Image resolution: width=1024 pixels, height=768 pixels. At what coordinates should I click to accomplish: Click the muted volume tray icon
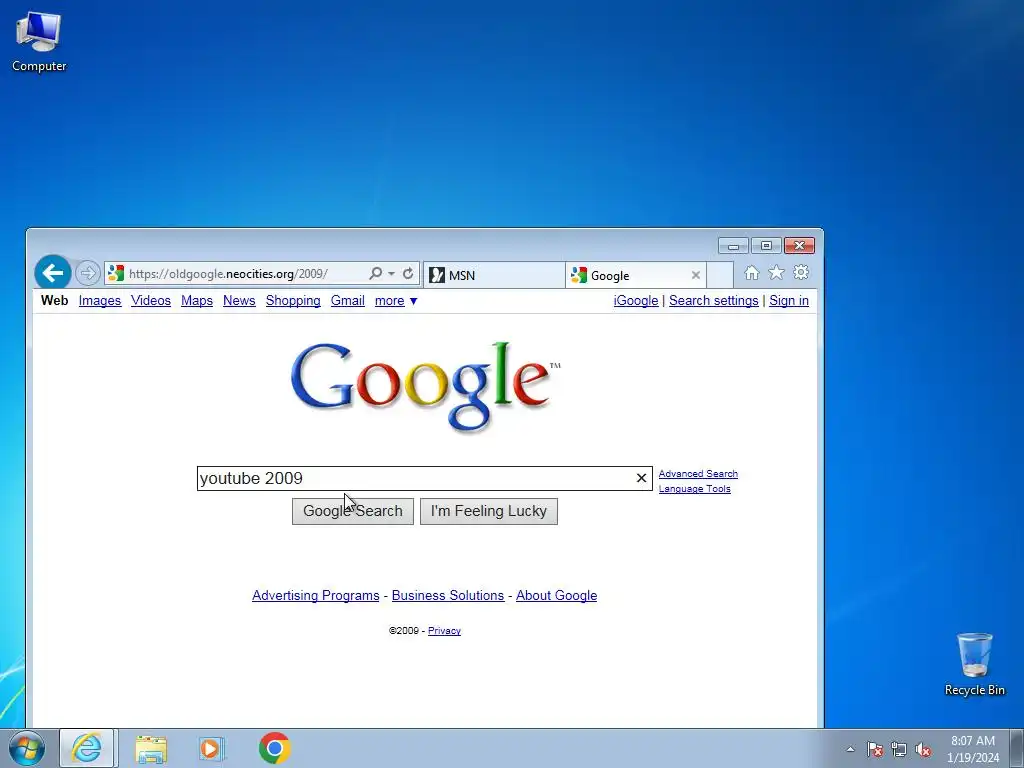click(923, 749)
